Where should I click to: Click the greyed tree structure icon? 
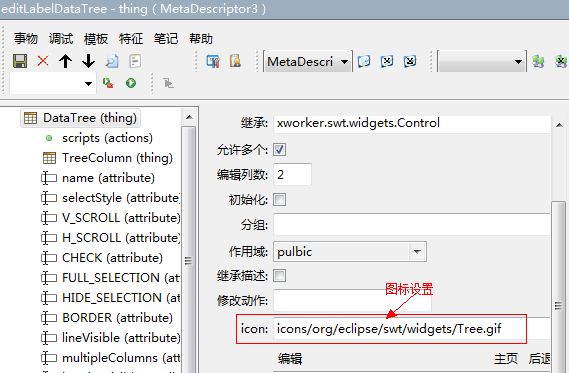coord(168,83)
